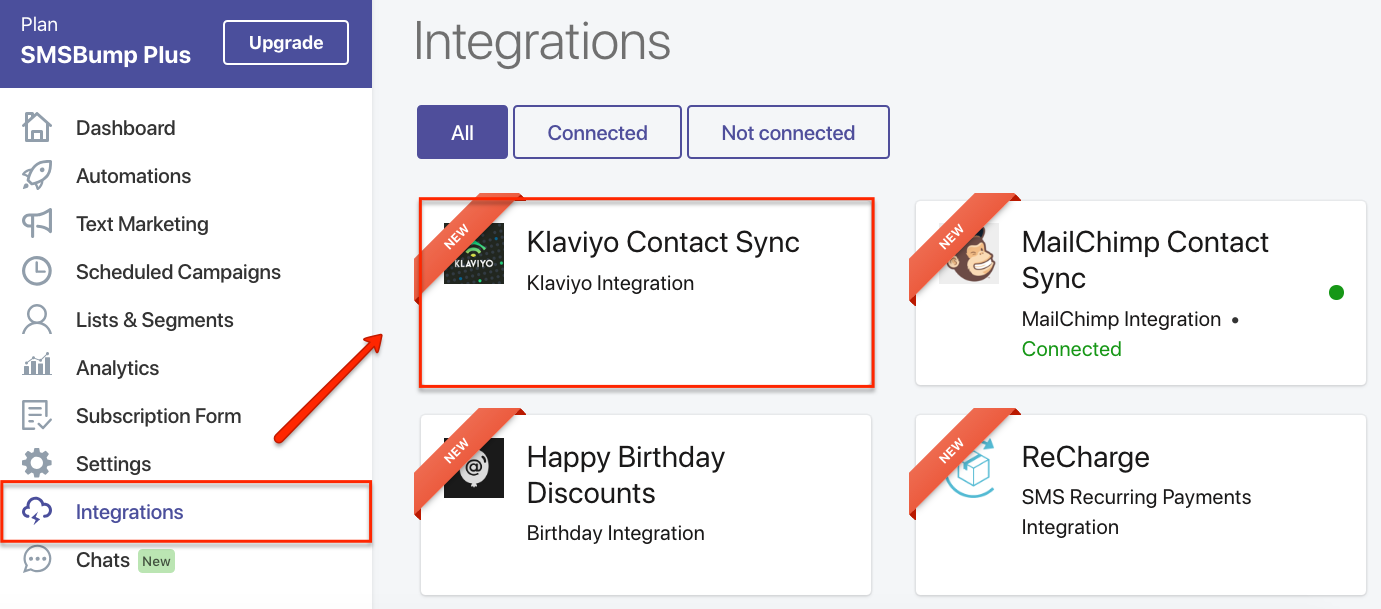
Task: Click the Chats speech bubble icon
Action: 37,560
